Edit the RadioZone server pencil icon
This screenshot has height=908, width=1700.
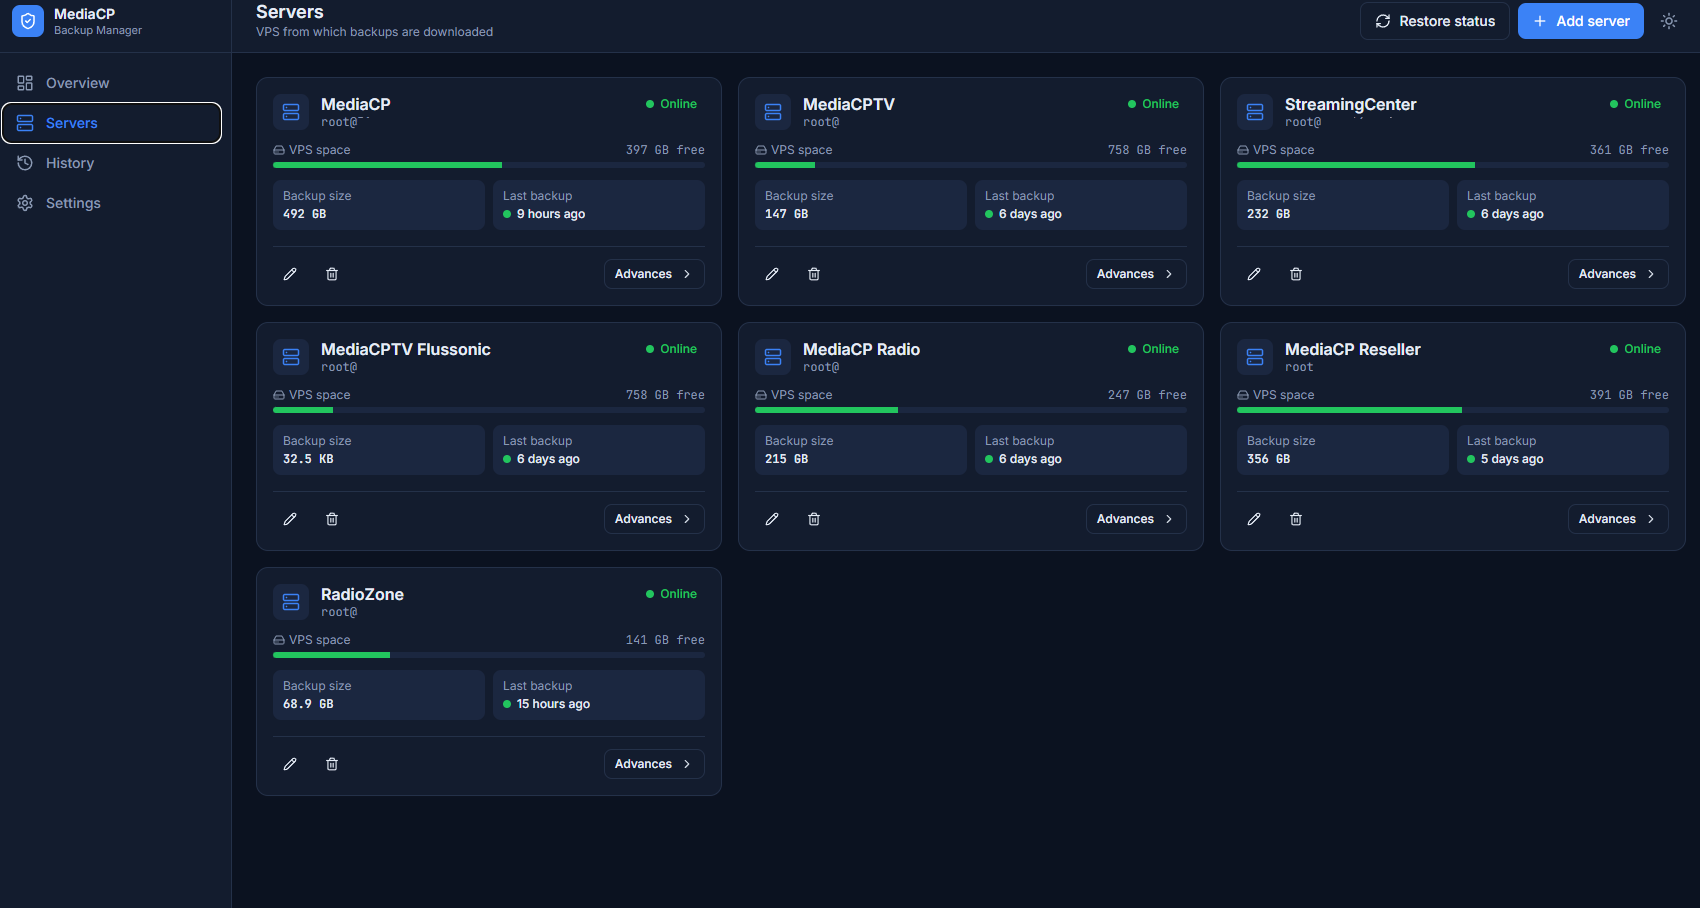tap(290, 764)
